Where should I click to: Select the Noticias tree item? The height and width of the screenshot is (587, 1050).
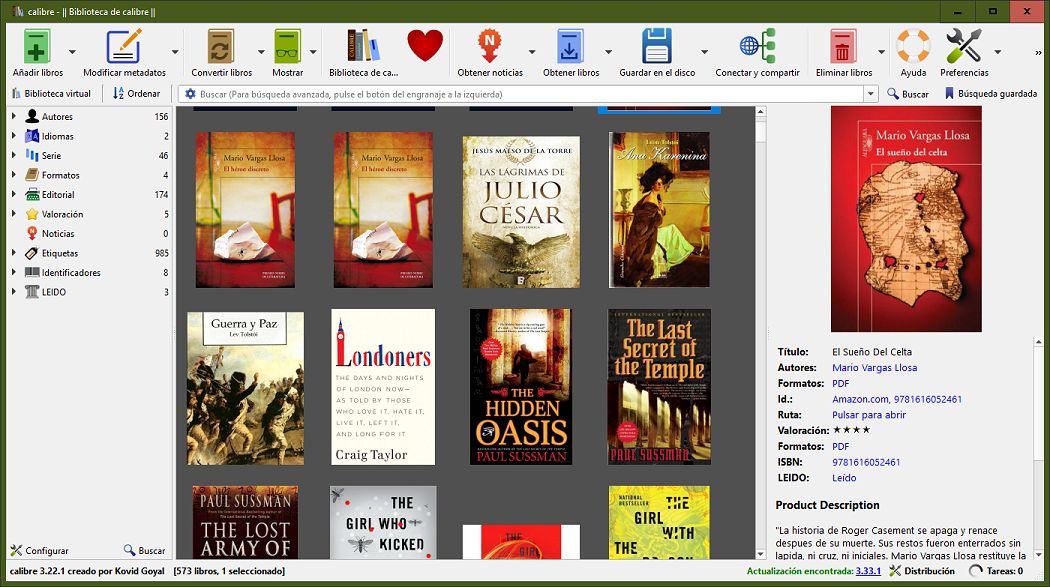pyautogui.click(x=58, y=234)
